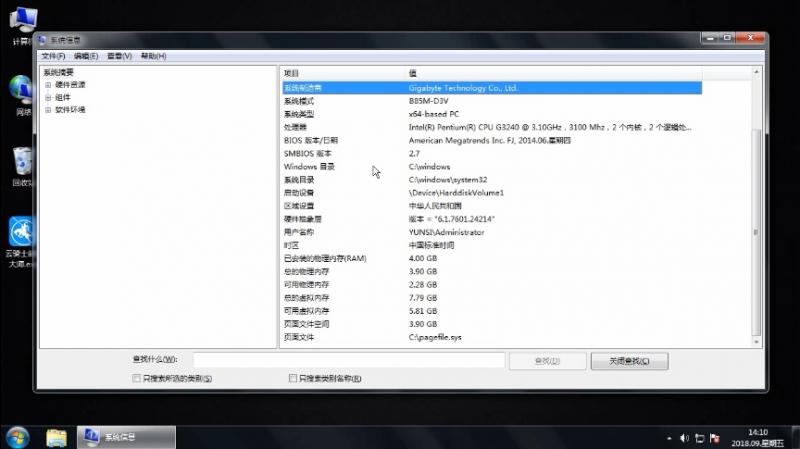The image size is (800, 449).
Task: Select the C:\pagefile.sys value
Action: tap(435, 337)
